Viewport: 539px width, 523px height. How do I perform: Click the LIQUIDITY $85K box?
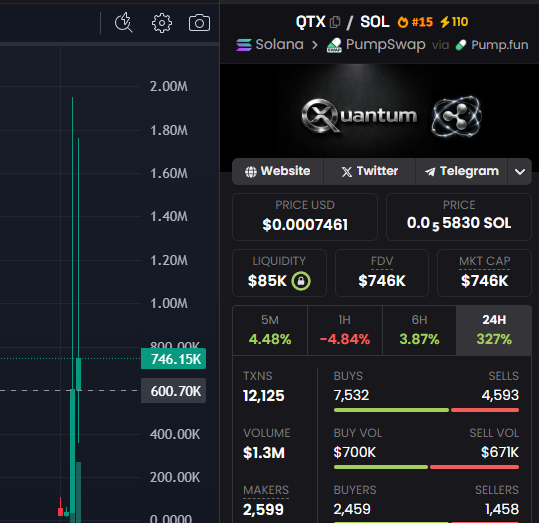tap(279, 273)
